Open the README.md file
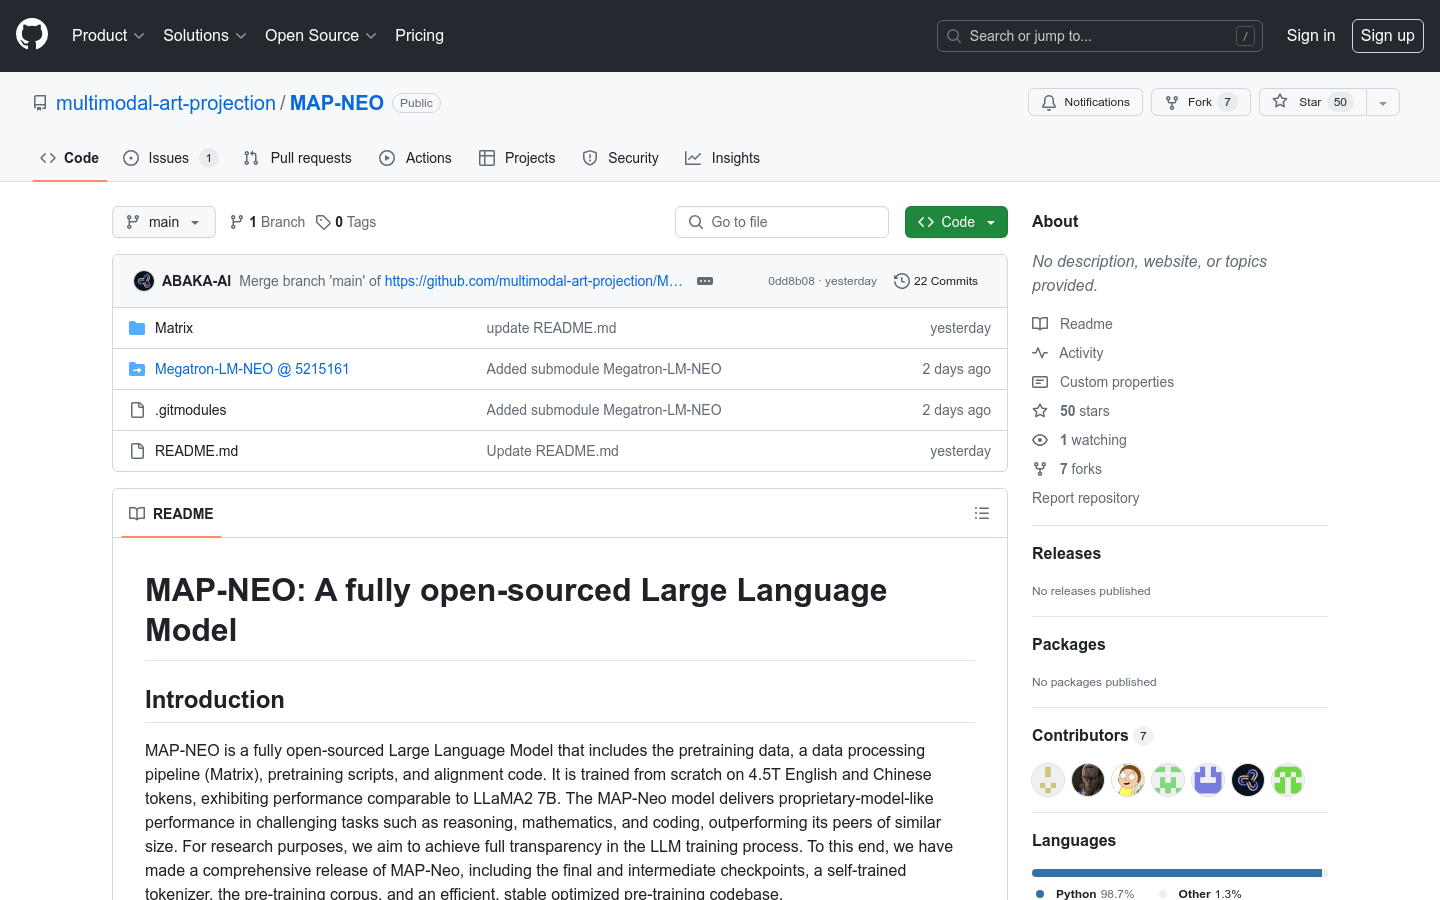 [197, 451]
